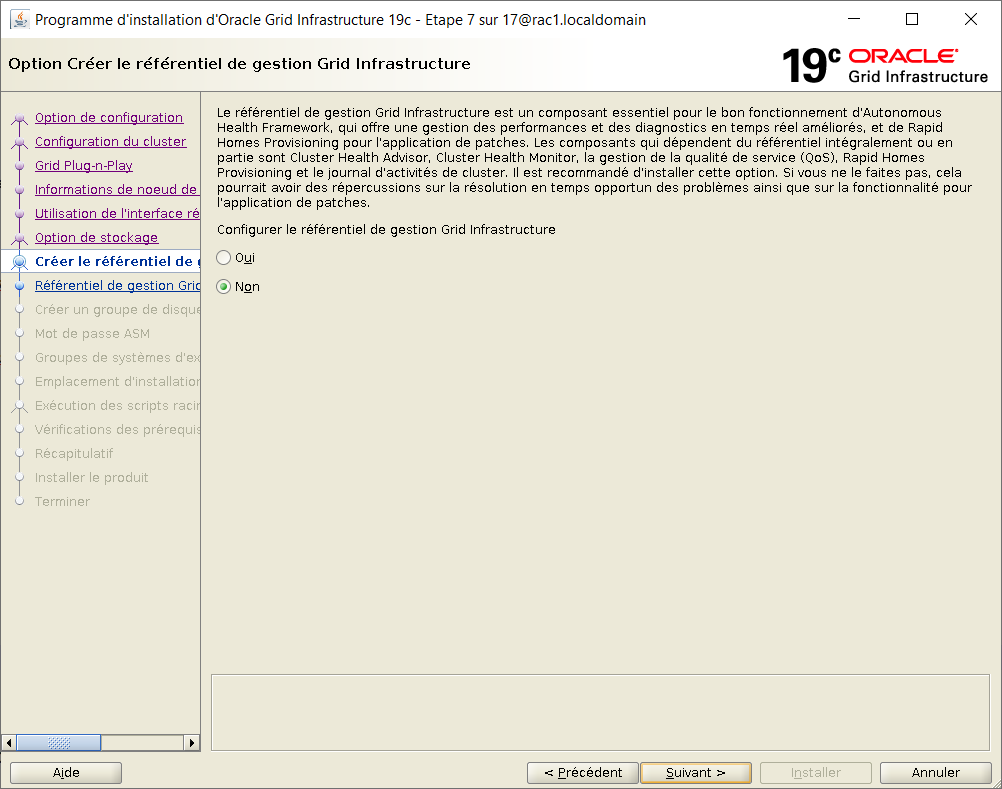The height and width of the screenshot is (789, 1002).
Task: Click the step bullet beside Option de configuration
Action: [x=20, y=118]
